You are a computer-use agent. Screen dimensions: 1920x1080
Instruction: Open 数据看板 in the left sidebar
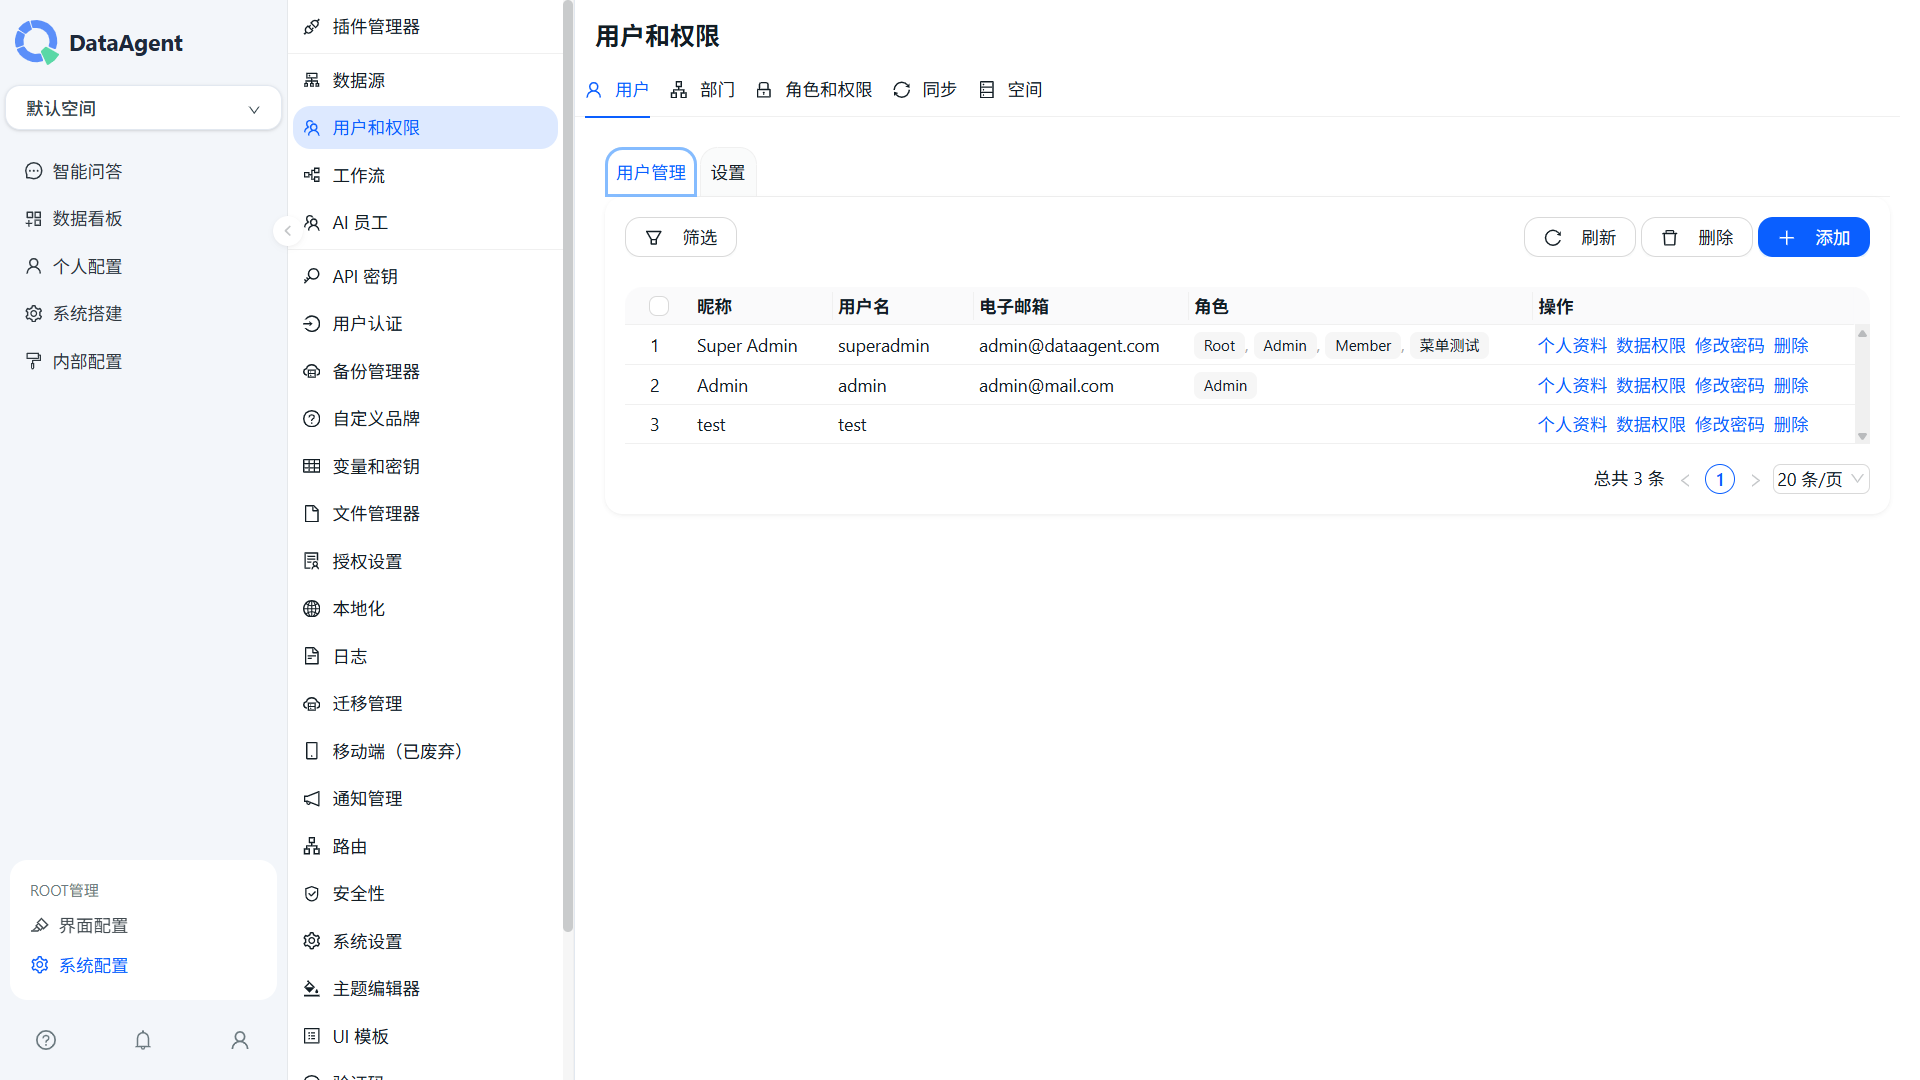[88, 219]
